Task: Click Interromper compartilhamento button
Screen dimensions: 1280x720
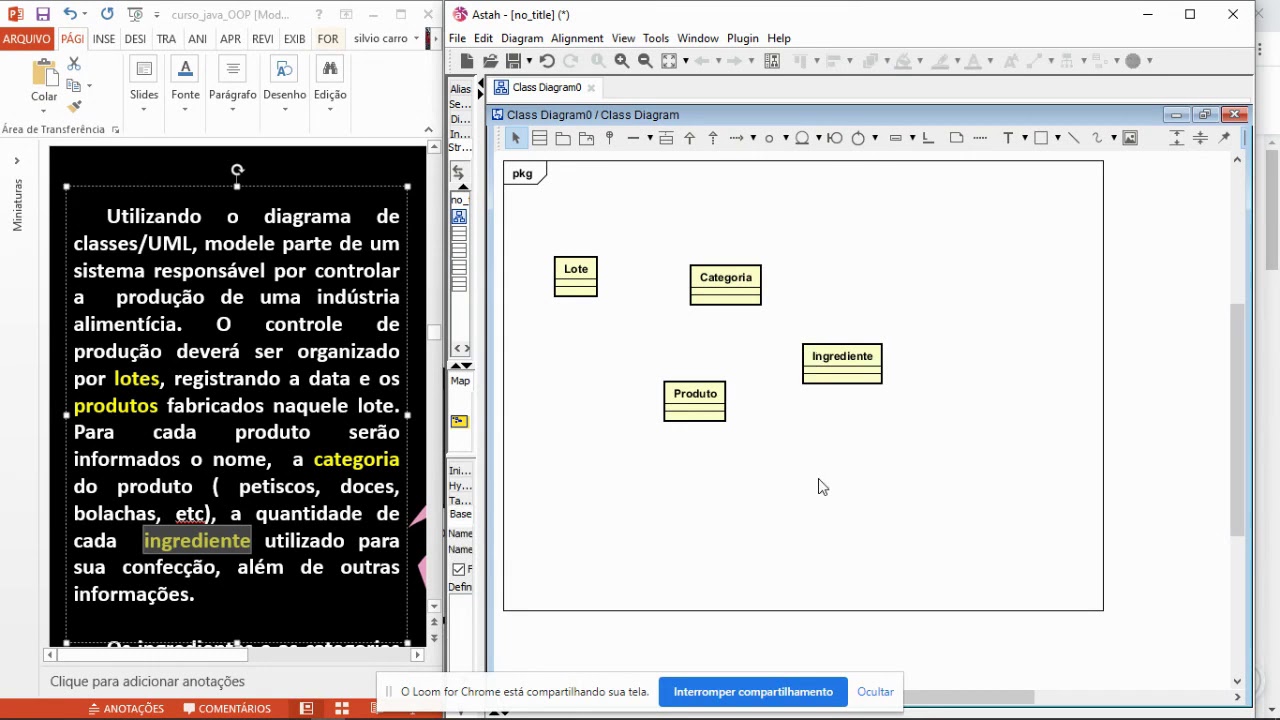Action: [753, 692]
